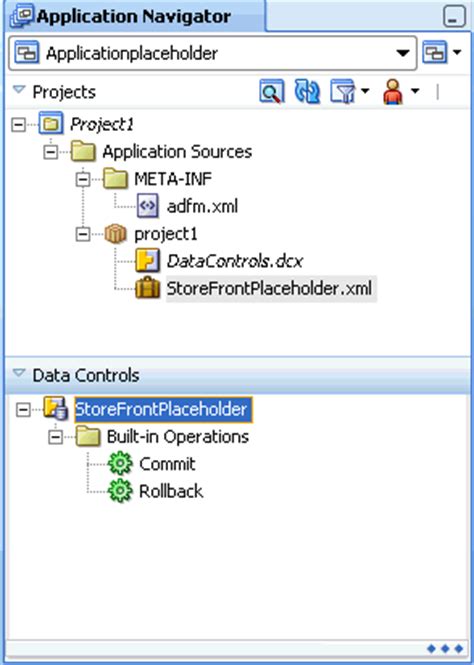Open the navigator display options person icon
The width and height of the screenshot is (474, 665).
(x=401, y=91)
